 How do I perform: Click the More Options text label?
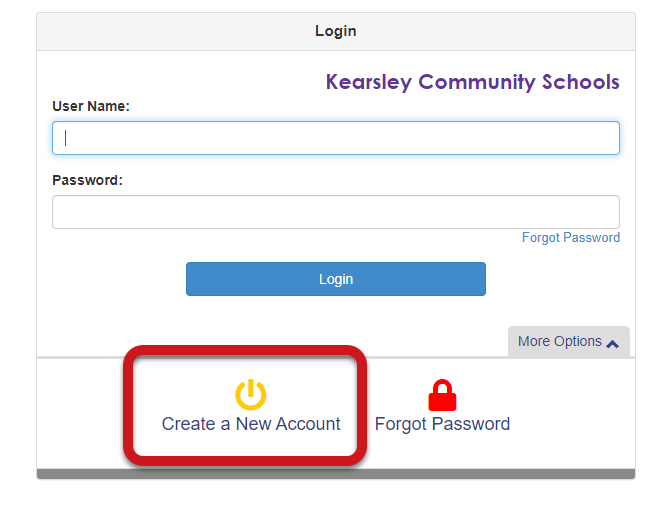[x=559, y=341]
